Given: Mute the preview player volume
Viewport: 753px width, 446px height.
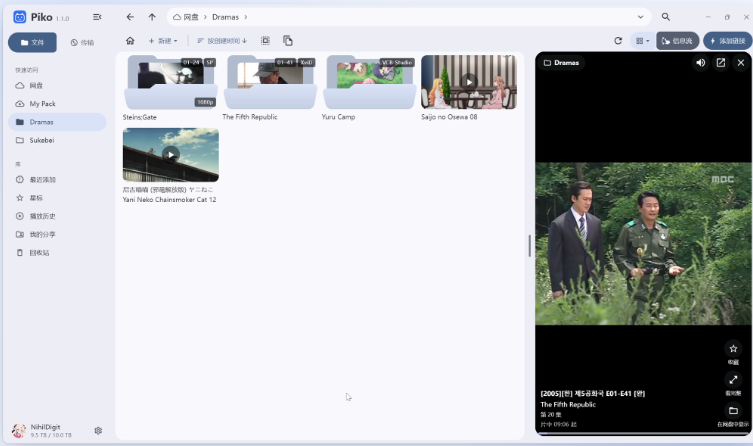Looking at the screenshot, I should (x=701, y=63).
